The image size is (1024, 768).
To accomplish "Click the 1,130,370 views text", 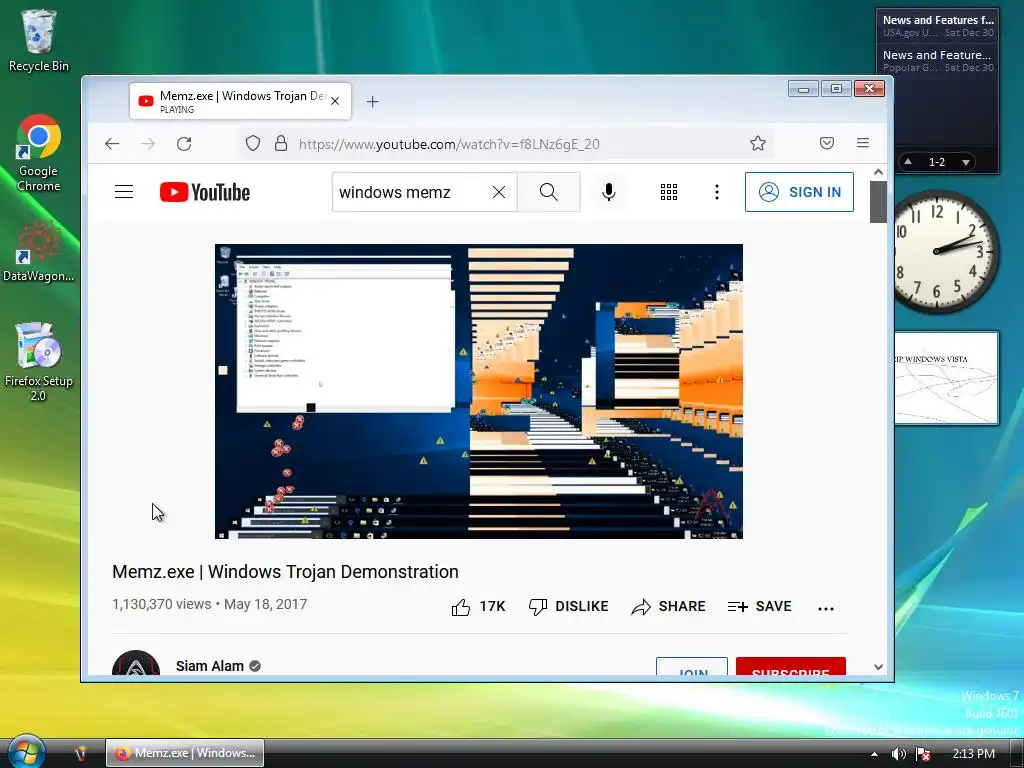I will pos(161,604).
